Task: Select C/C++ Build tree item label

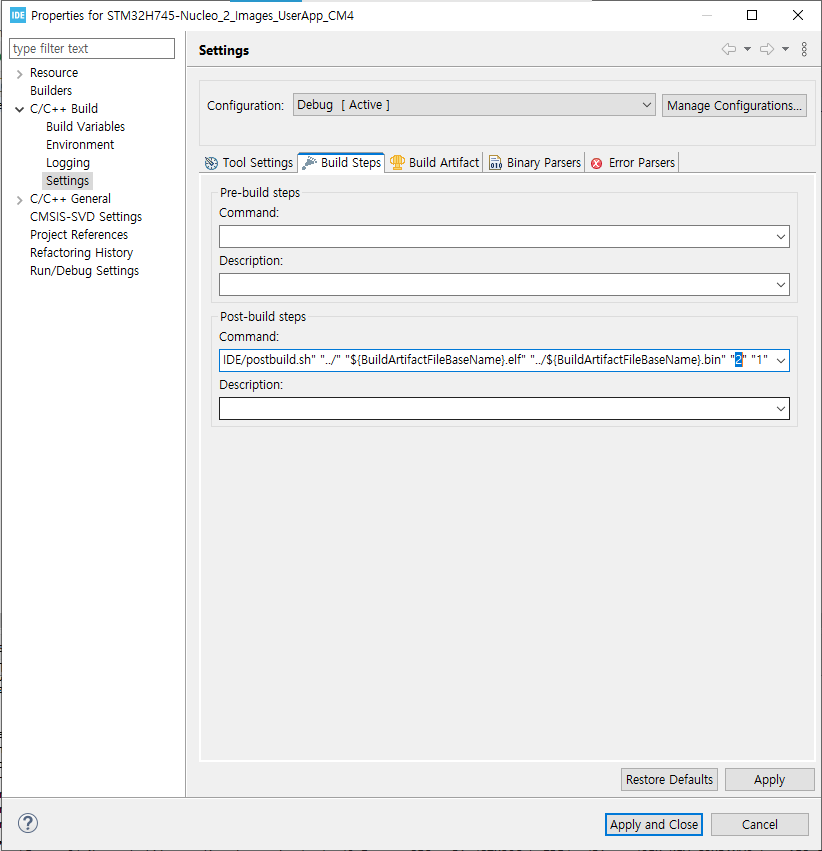Action: (x=64, y=109)
